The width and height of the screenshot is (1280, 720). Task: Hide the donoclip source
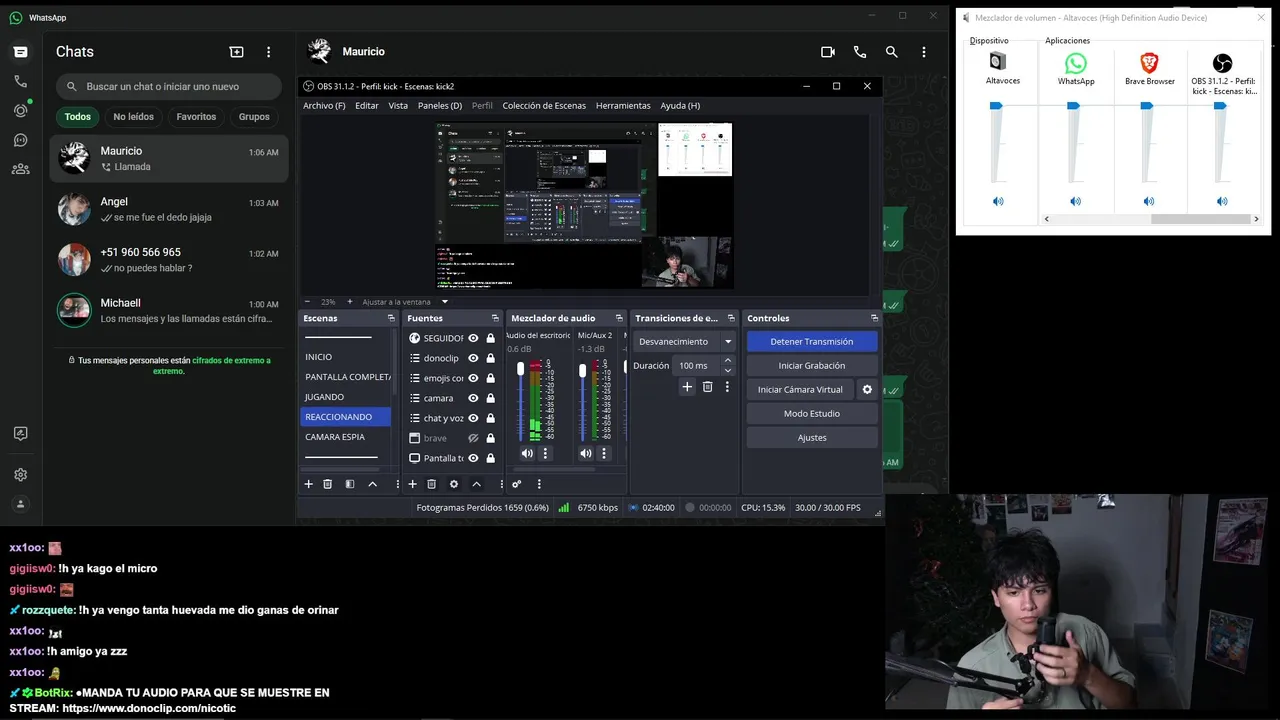coord(473,358)
